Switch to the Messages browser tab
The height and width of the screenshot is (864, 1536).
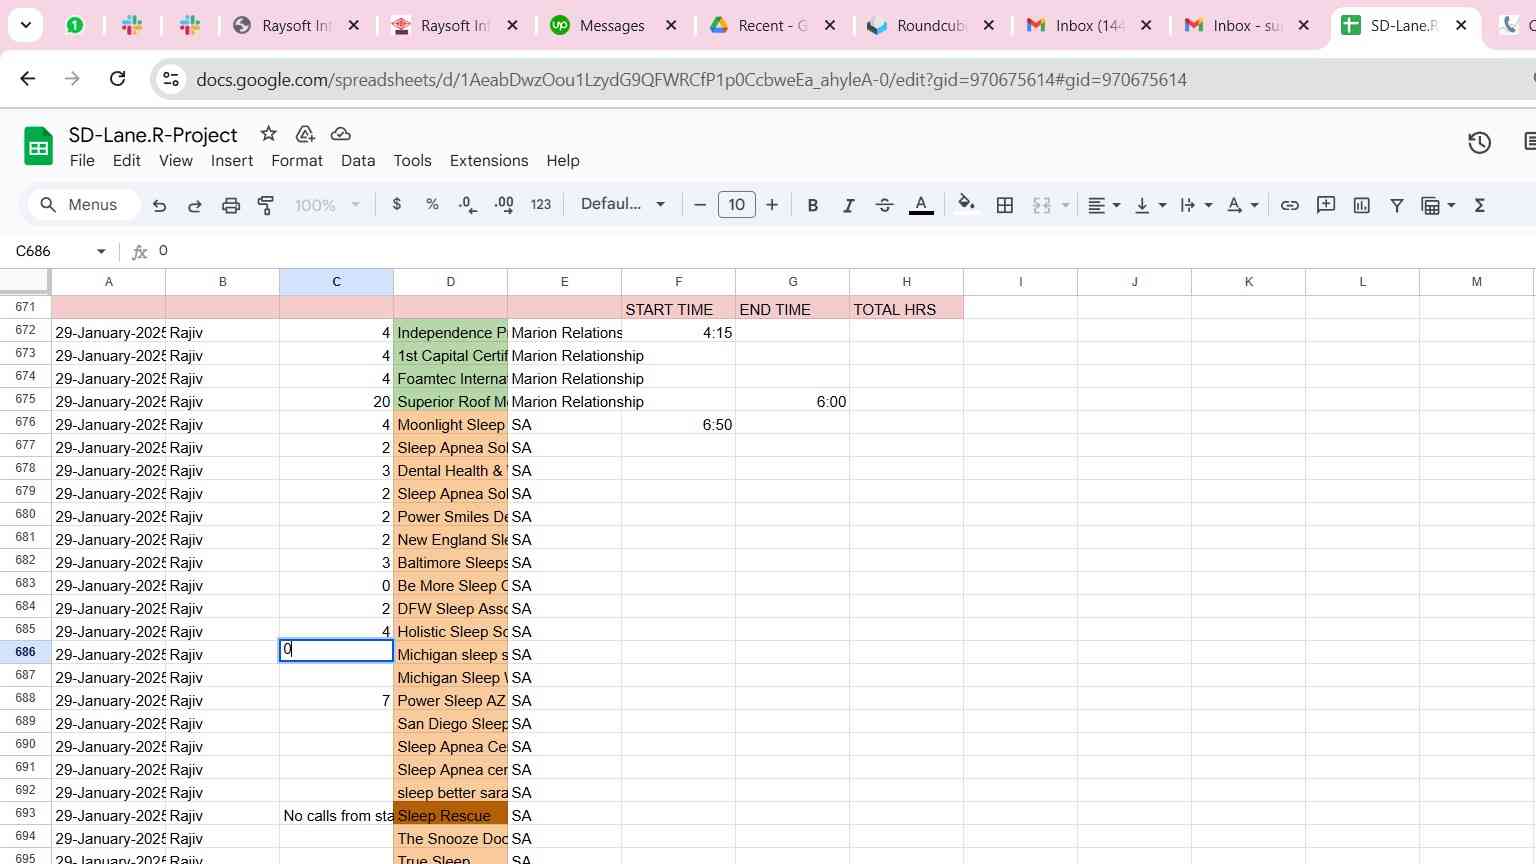(x=612, y=26)
